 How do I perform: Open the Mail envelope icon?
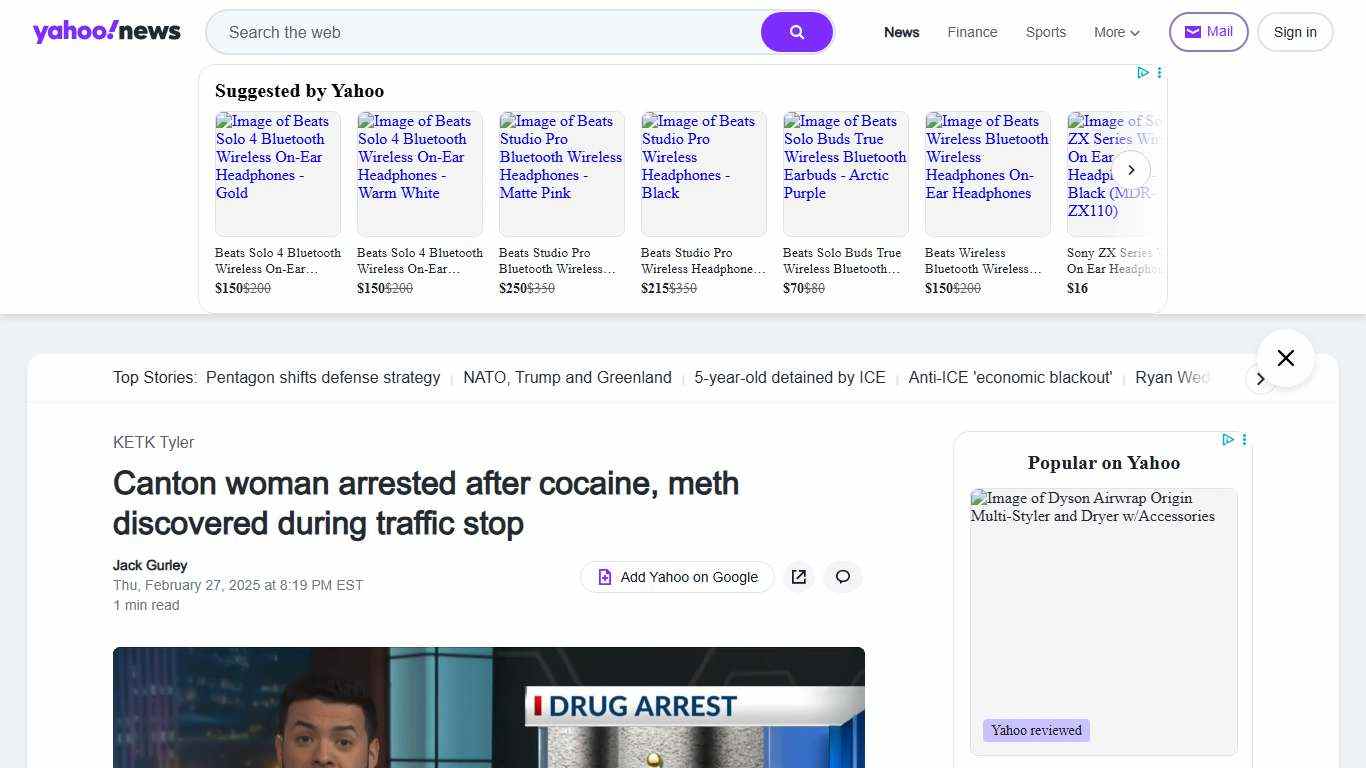coord(1192,31)
